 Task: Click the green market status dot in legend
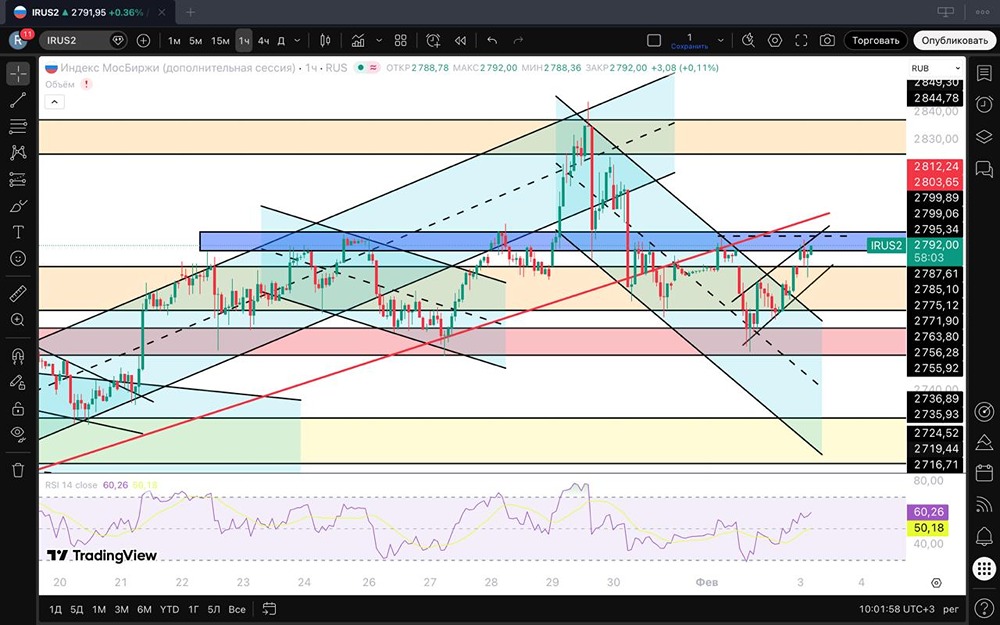pyautogui.click(x=361, y=68)
